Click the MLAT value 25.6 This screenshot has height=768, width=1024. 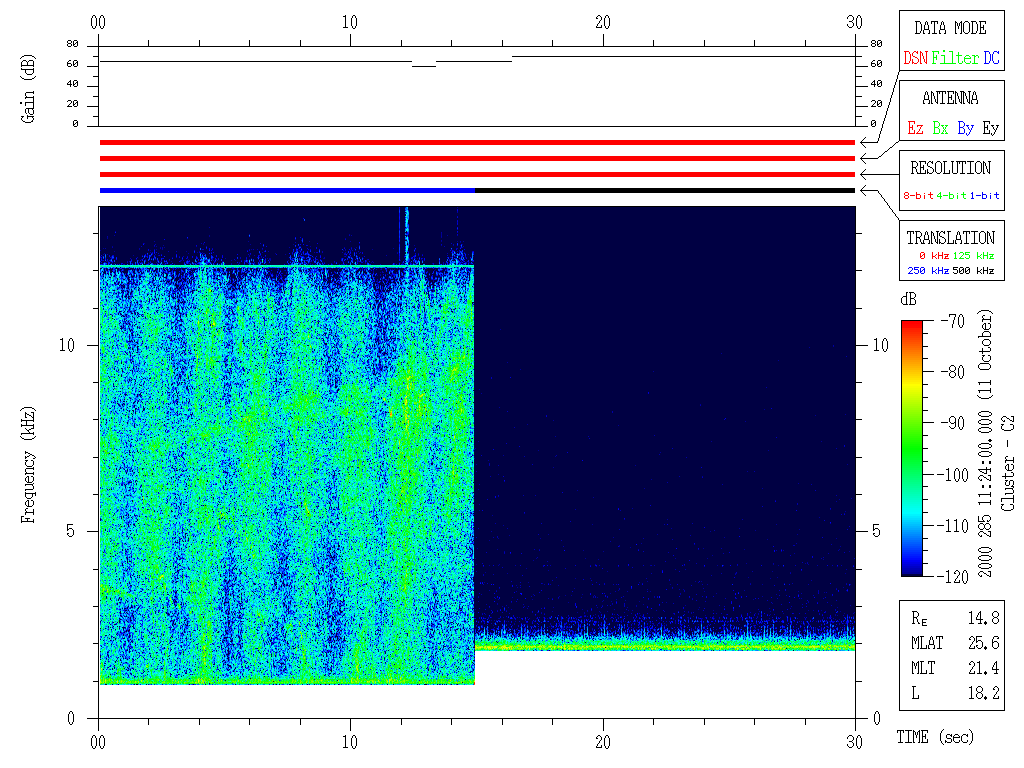(981, 642)
